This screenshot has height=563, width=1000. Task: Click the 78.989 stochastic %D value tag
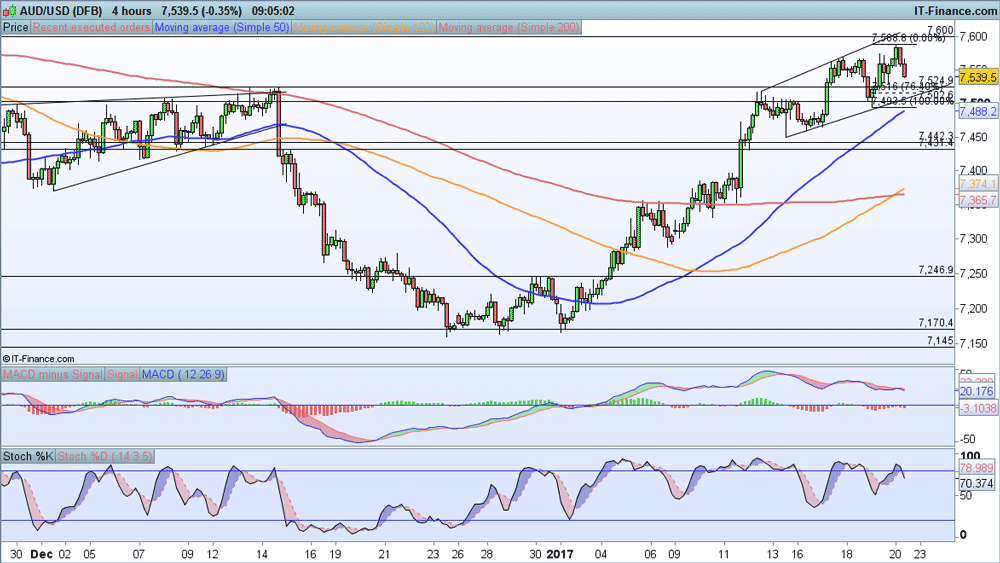coord(976,468)
